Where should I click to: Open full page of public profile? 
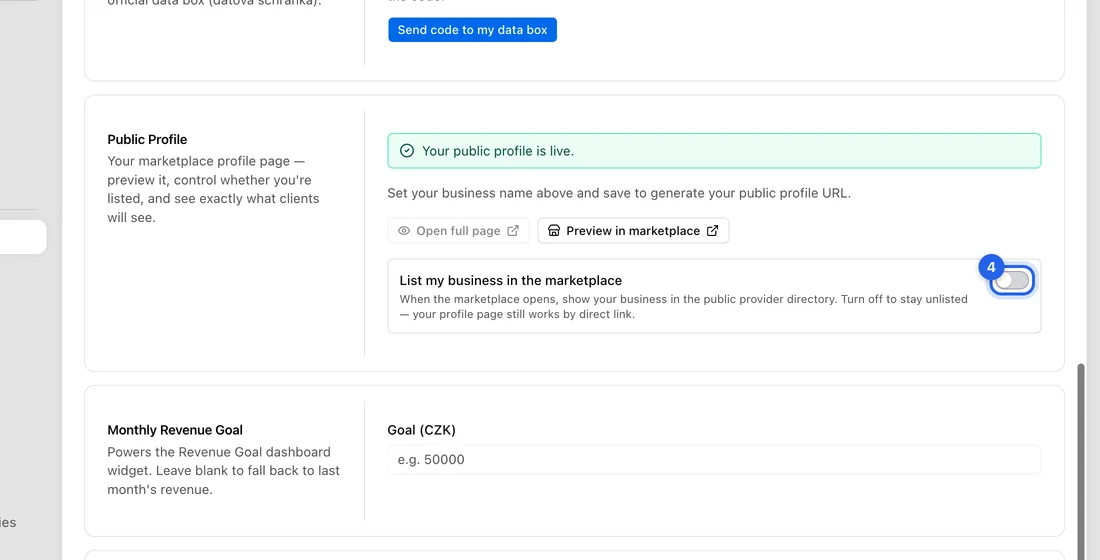pos(458,231)
